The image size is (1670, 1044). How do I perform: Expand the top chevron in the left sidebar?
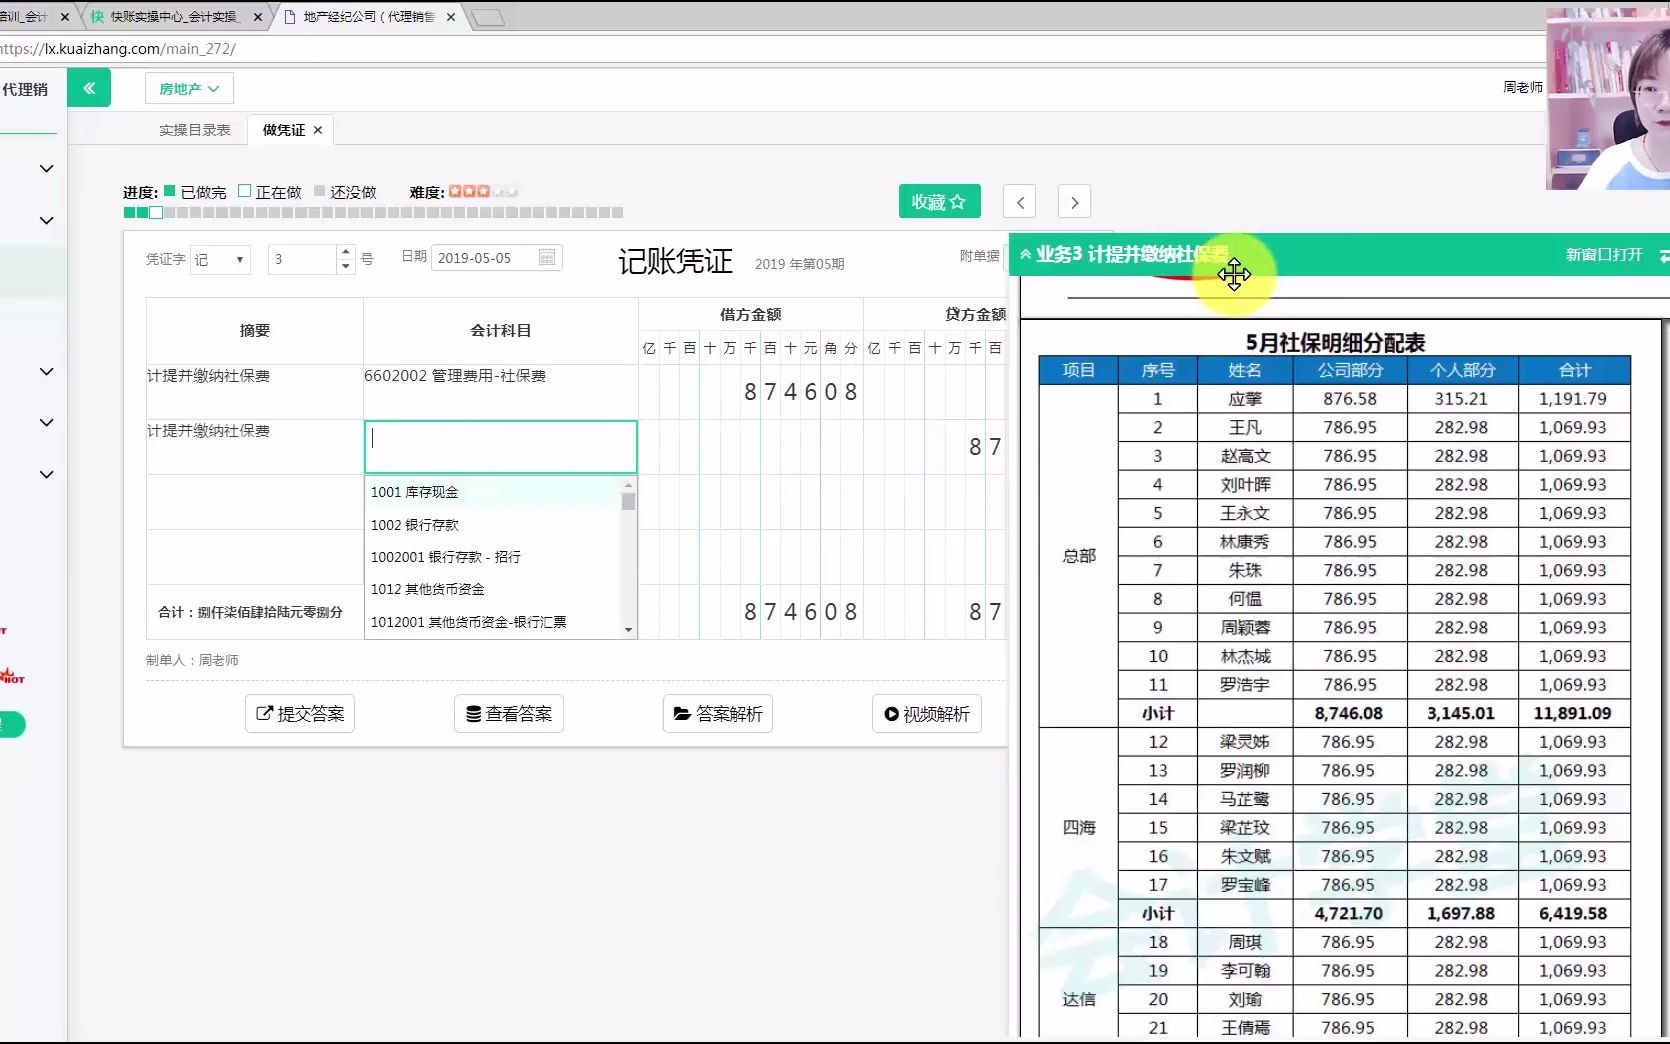click(46, 168)
